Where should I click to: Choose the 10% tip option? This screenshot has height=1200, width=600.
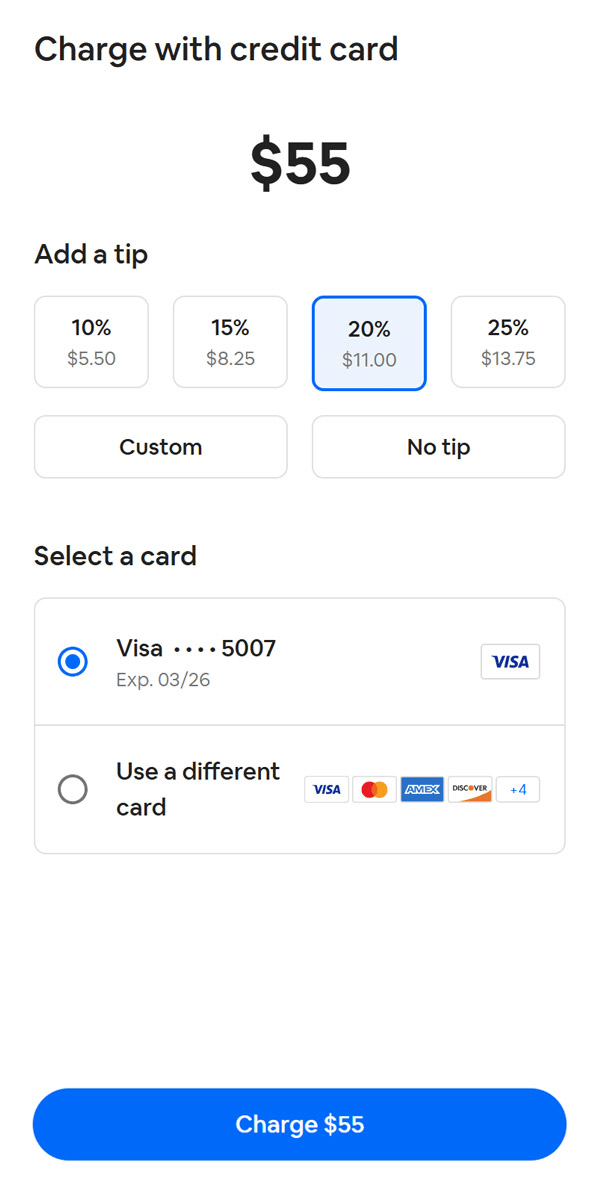coord(91,342)
